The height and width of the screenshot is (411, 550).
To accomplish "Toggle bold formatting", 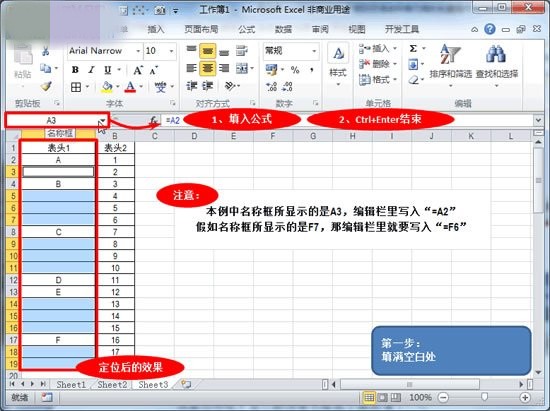I will point(75,69).
